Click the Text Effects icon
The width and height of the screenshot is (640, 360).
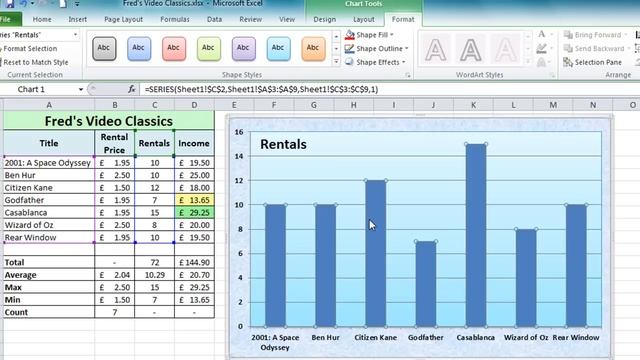pyautogui.click(x=542, y=62)
